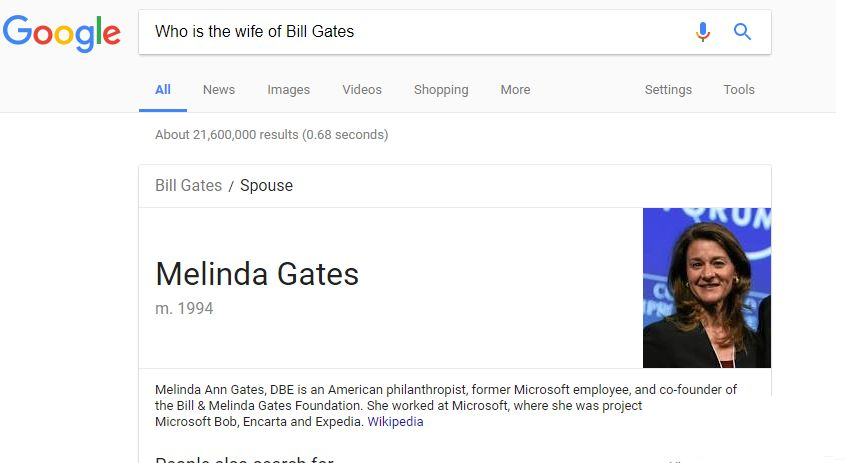Click the Spouse breadcrumb label

[266, 186]
